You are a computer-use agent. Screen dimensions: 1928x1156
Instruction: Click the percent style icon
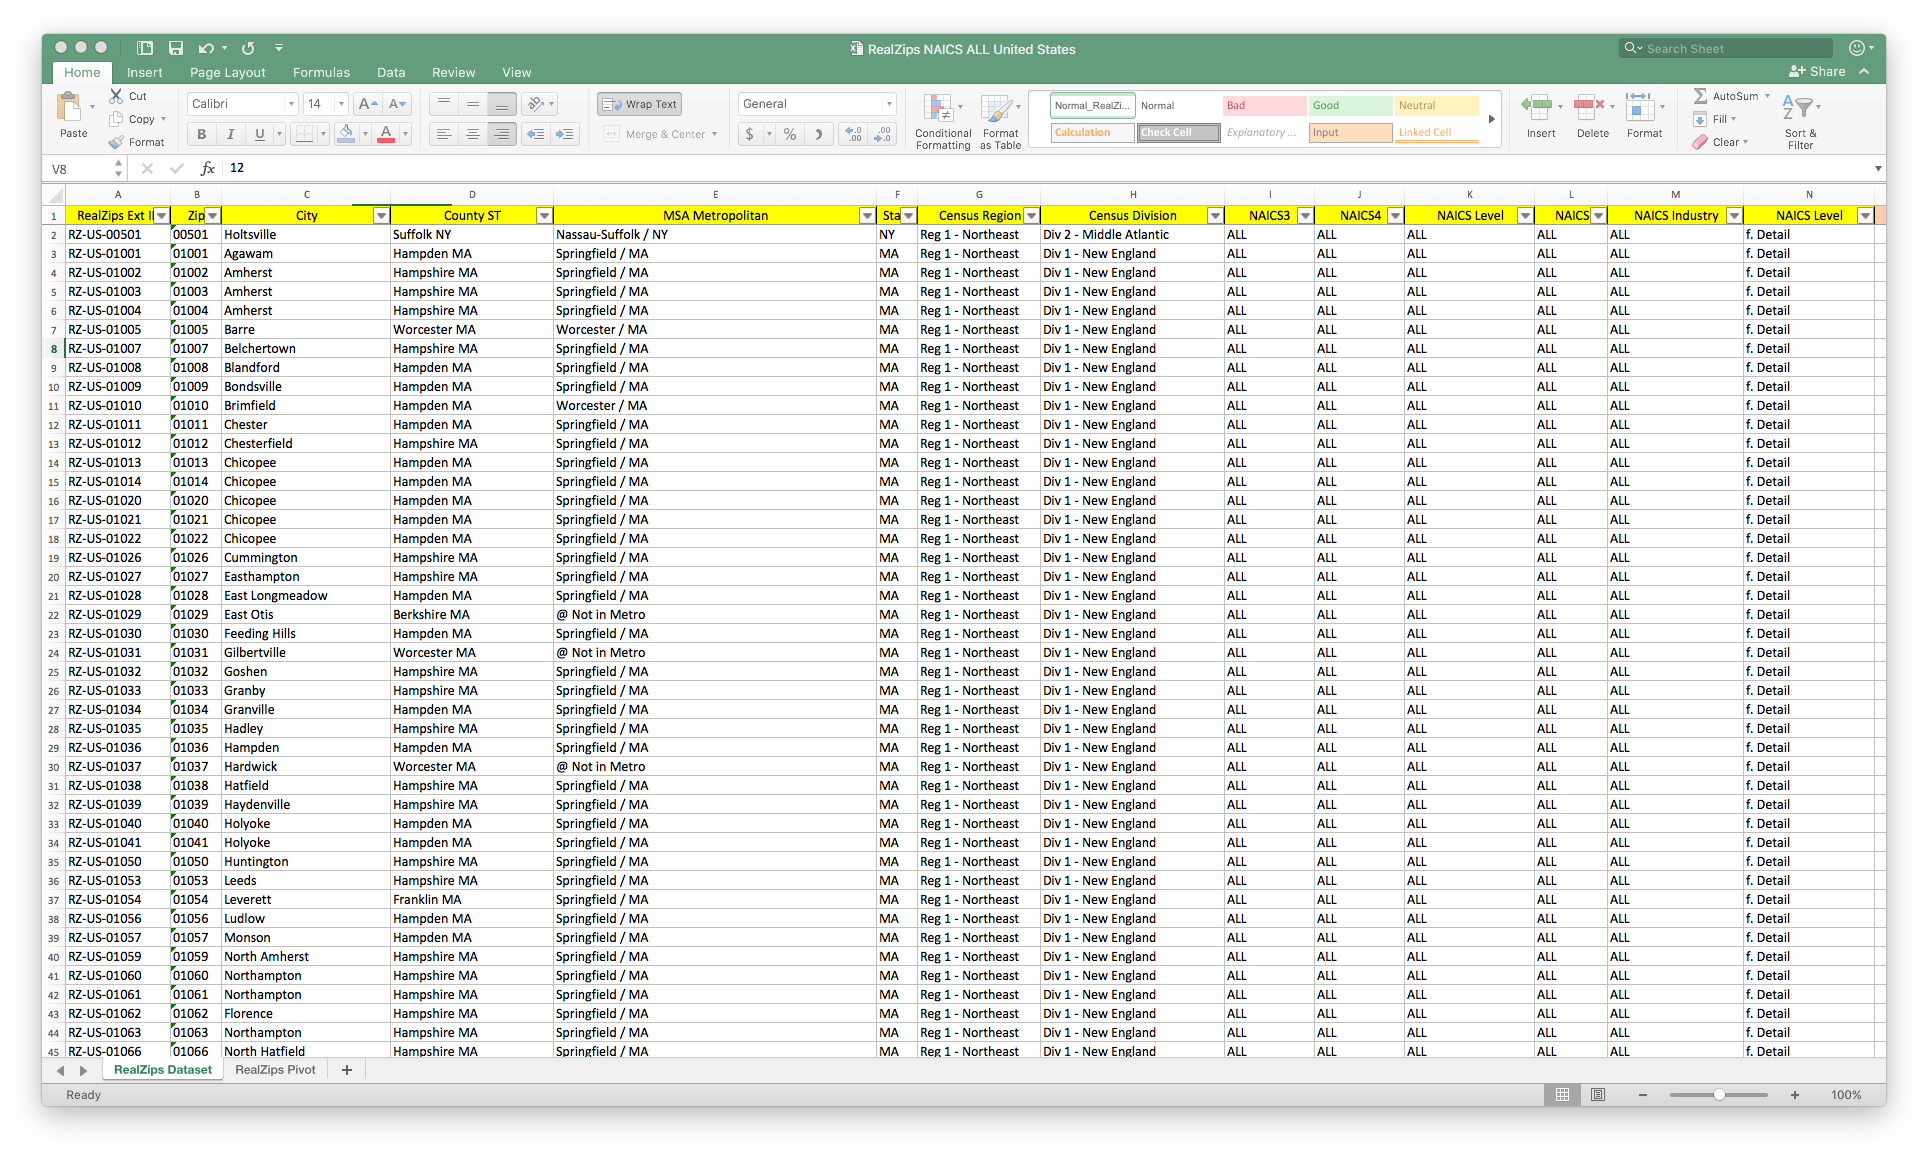click(x=790, y=134)
